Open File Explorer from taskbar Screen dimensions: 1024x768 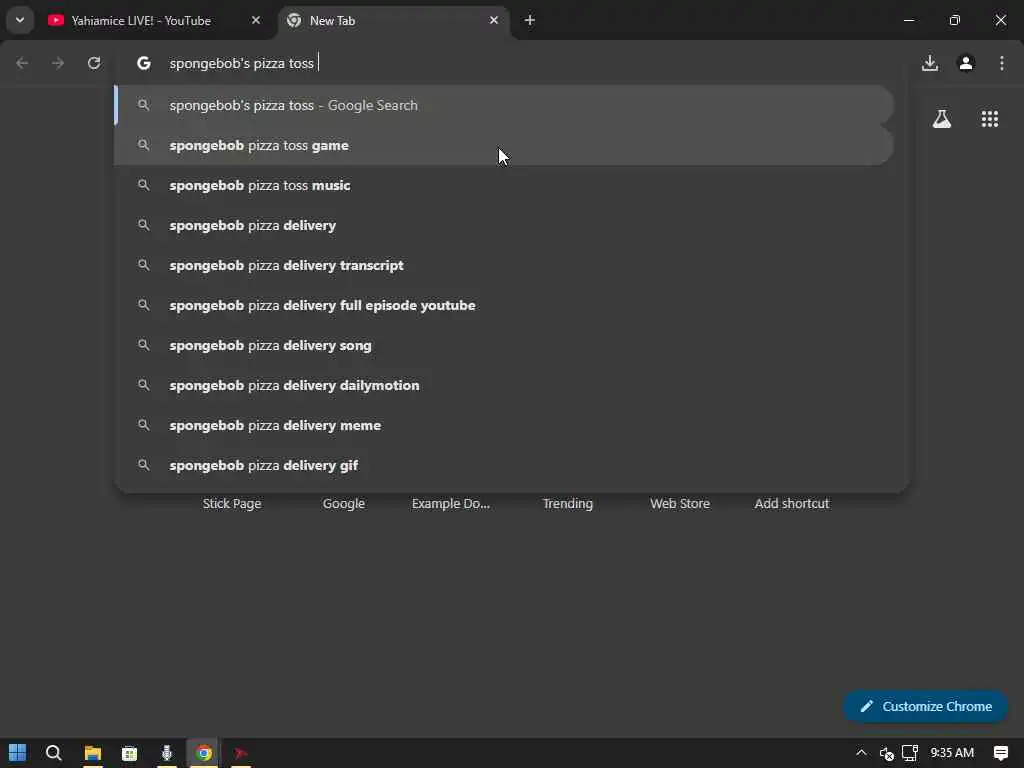pyautogui.click(x=93, y=753)
